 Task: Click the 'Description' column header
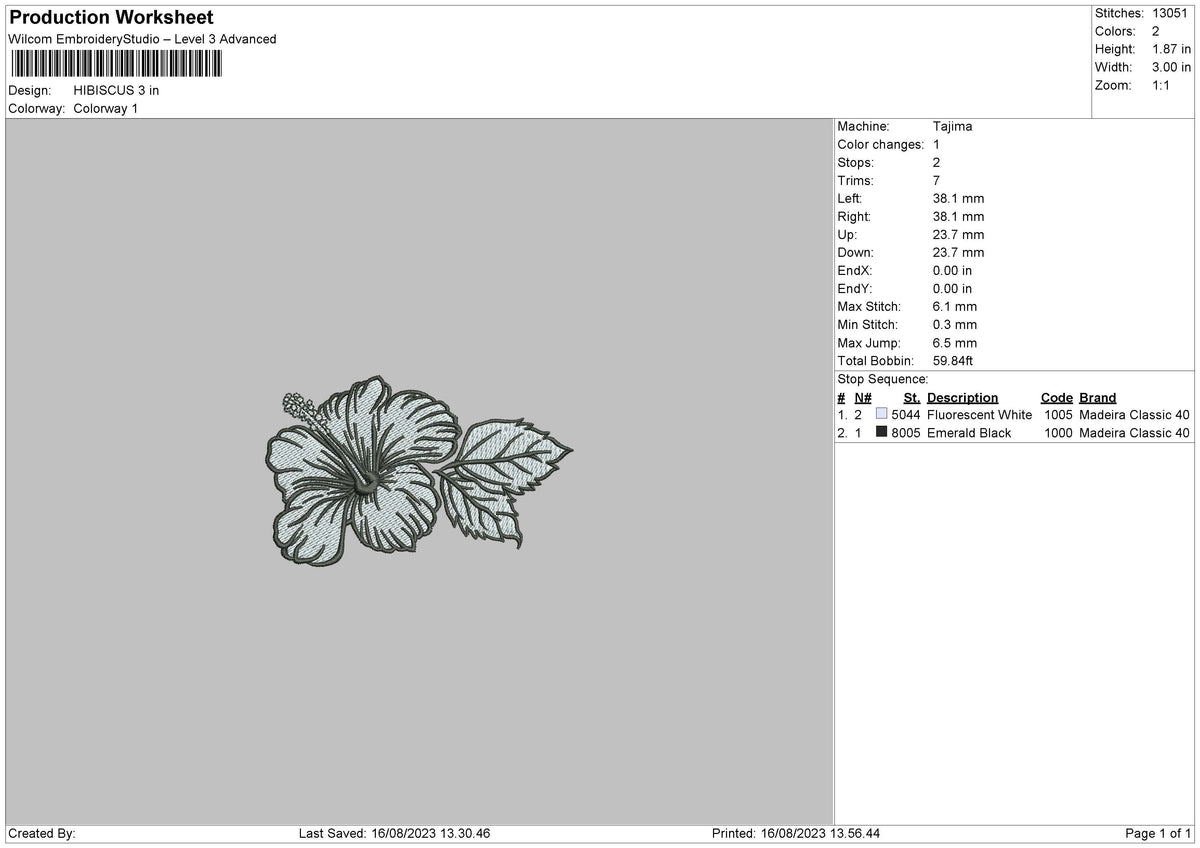coord(962,397)
